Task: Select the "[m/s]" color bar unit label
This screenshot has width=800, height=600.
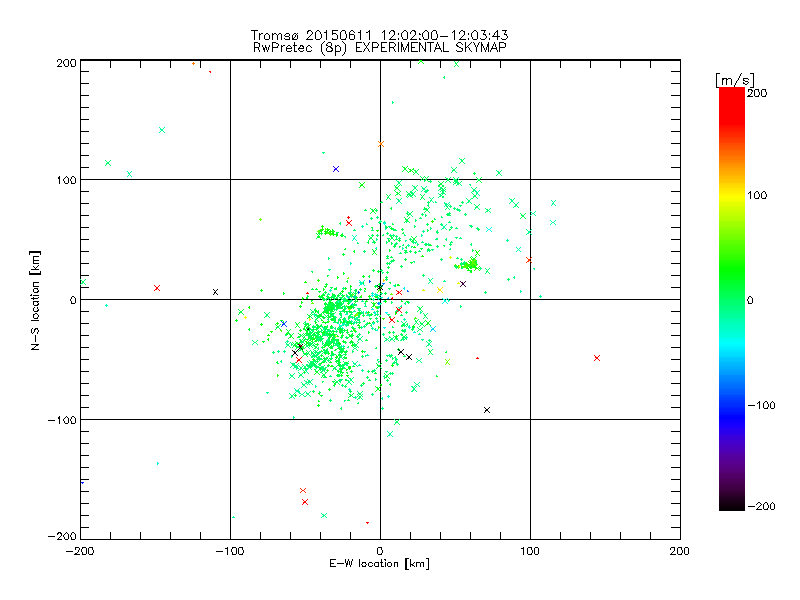Action: pyautogui.click(x=734, y=80)
